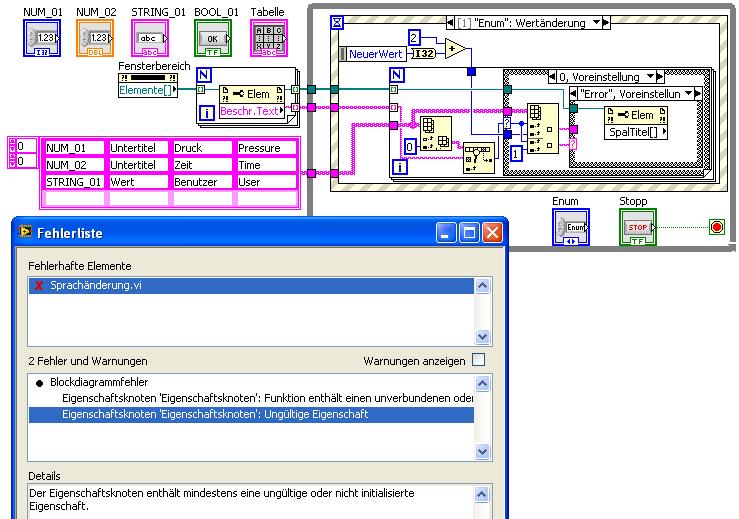Select the numeric constant 1 in case structure
Image resolution: width=739 pixels, height=519 pixels.
tap(516, 154)
